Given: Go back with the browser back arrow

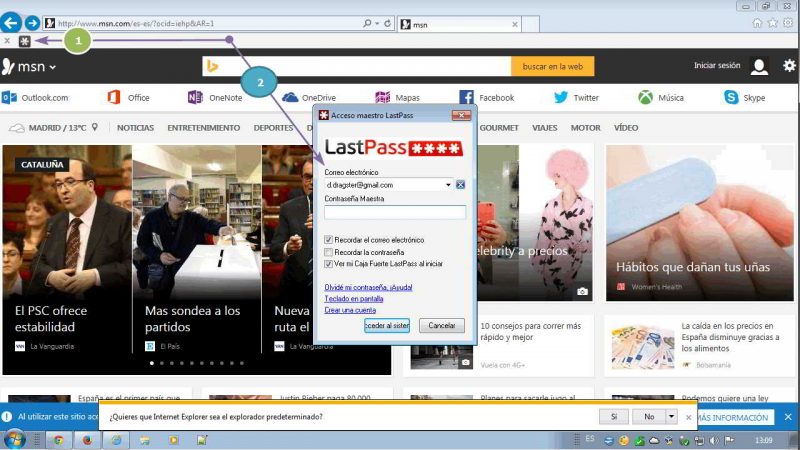Looking at the screenshot, I should pos(11,22).
